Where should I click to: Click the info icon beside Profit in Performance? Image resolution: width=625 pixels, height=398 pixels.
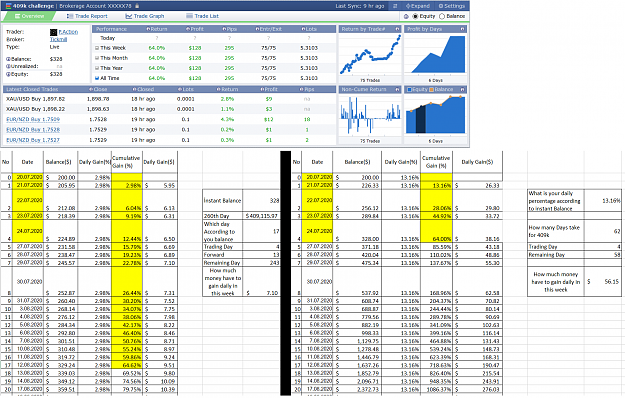click(x=187, y=29)
